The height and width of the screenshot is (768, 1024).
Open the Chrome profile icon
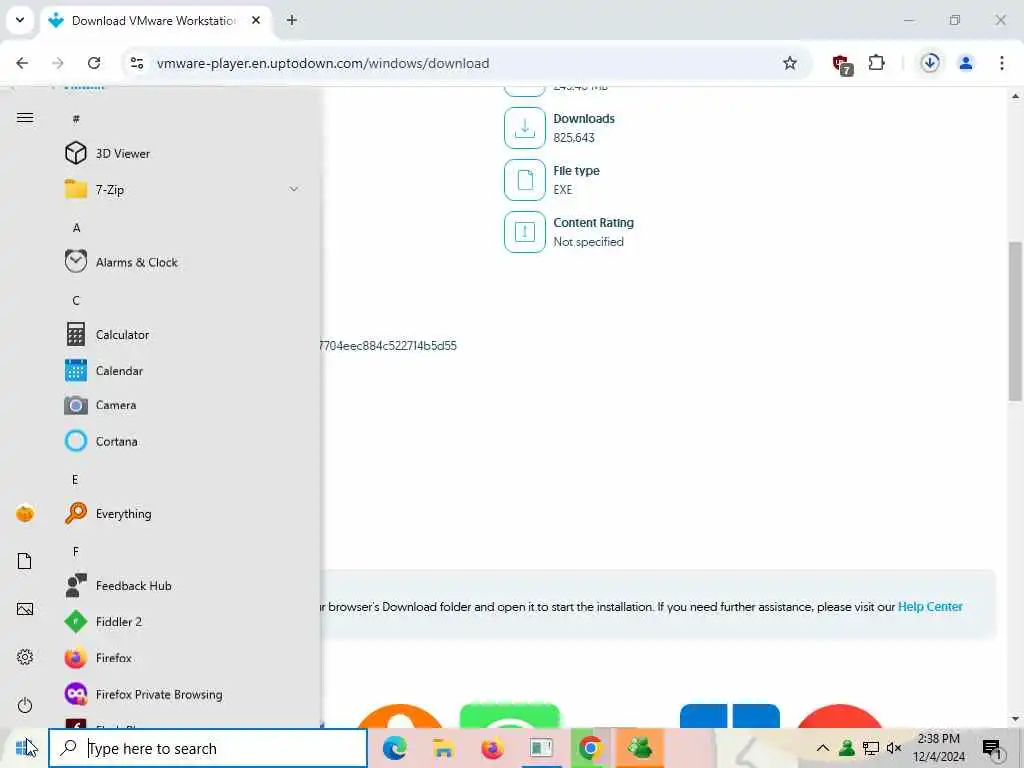(965, 63)
